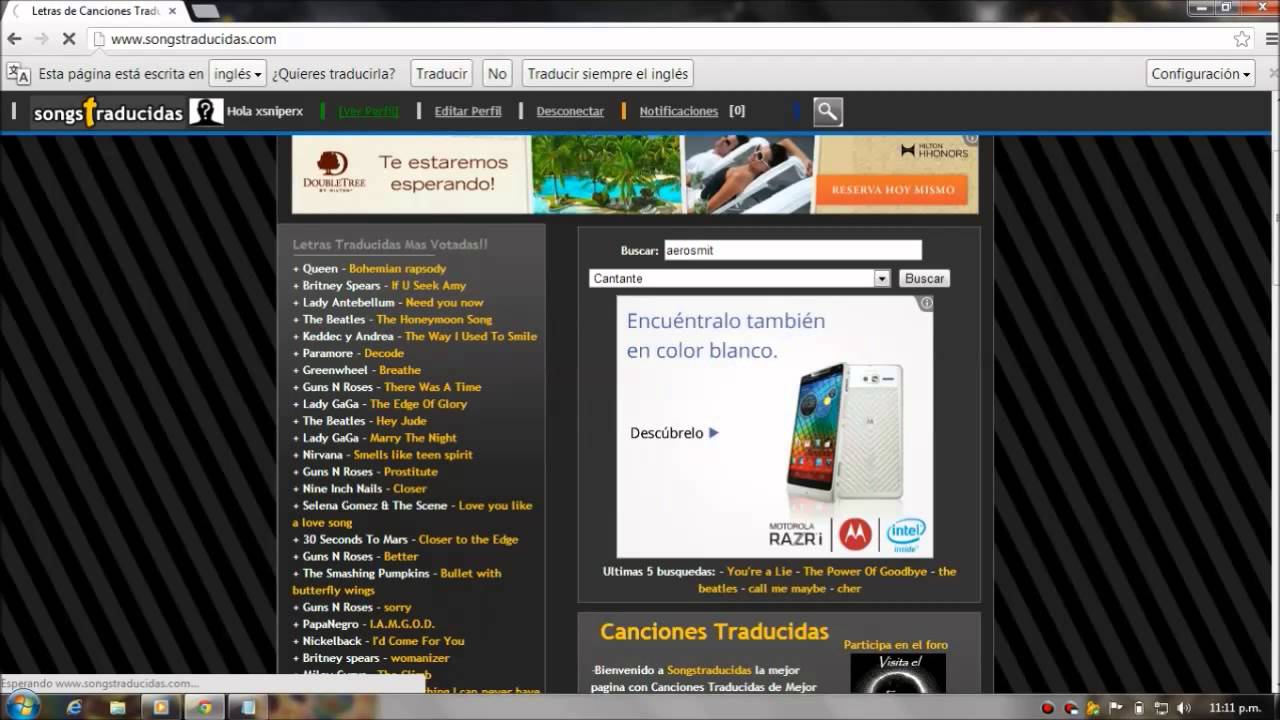Screen dimensions: 1280x720
Task: Click the Chrome taskbar icon
Action: point(204,707)
